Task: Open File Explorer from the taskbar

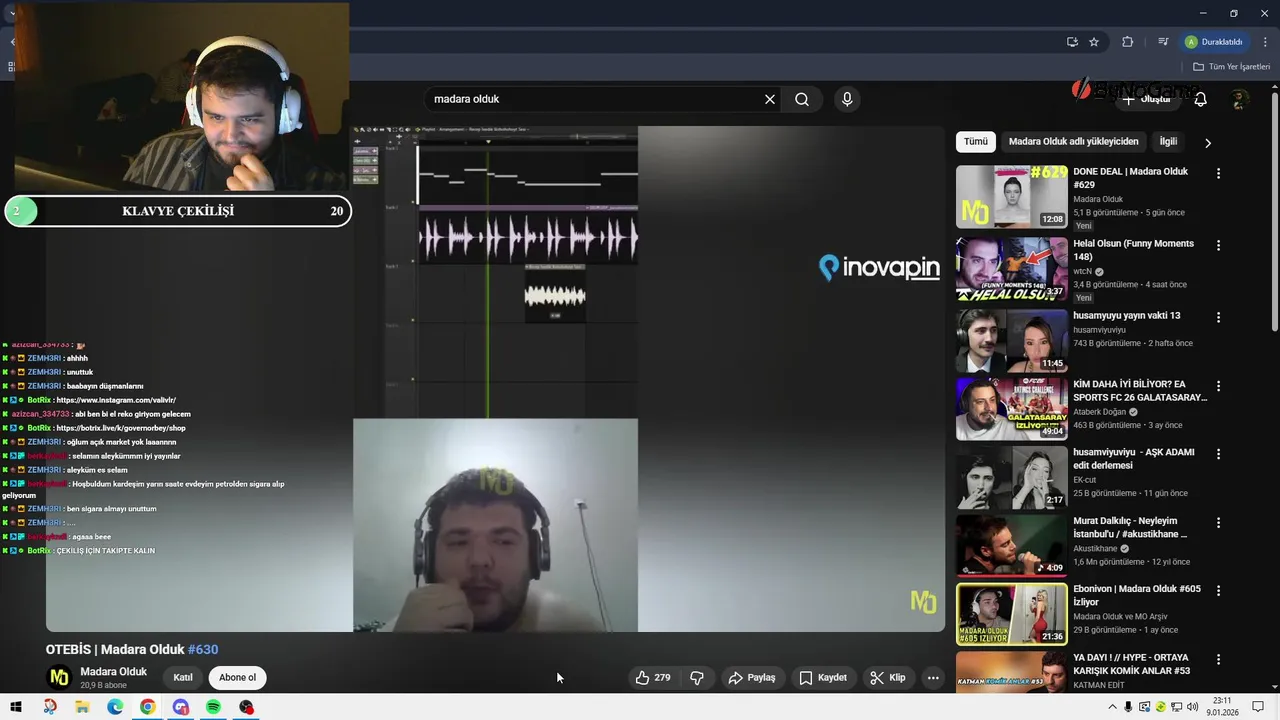Action: pos(82,707)
